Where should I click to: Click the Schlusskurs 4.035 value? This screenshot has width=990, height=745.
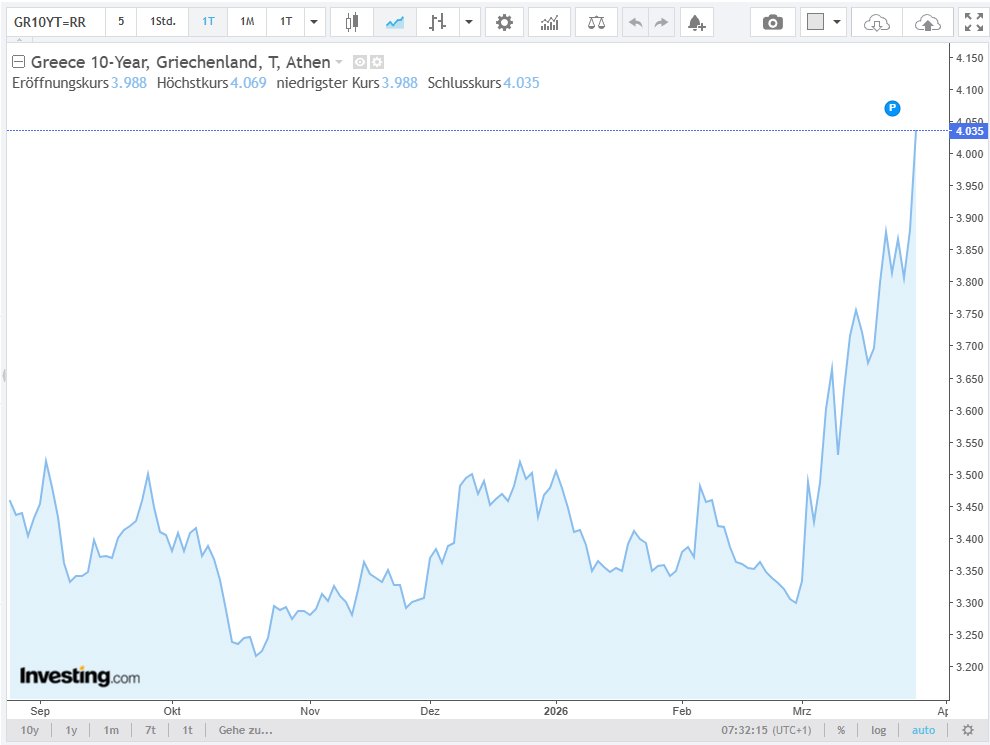522,83
